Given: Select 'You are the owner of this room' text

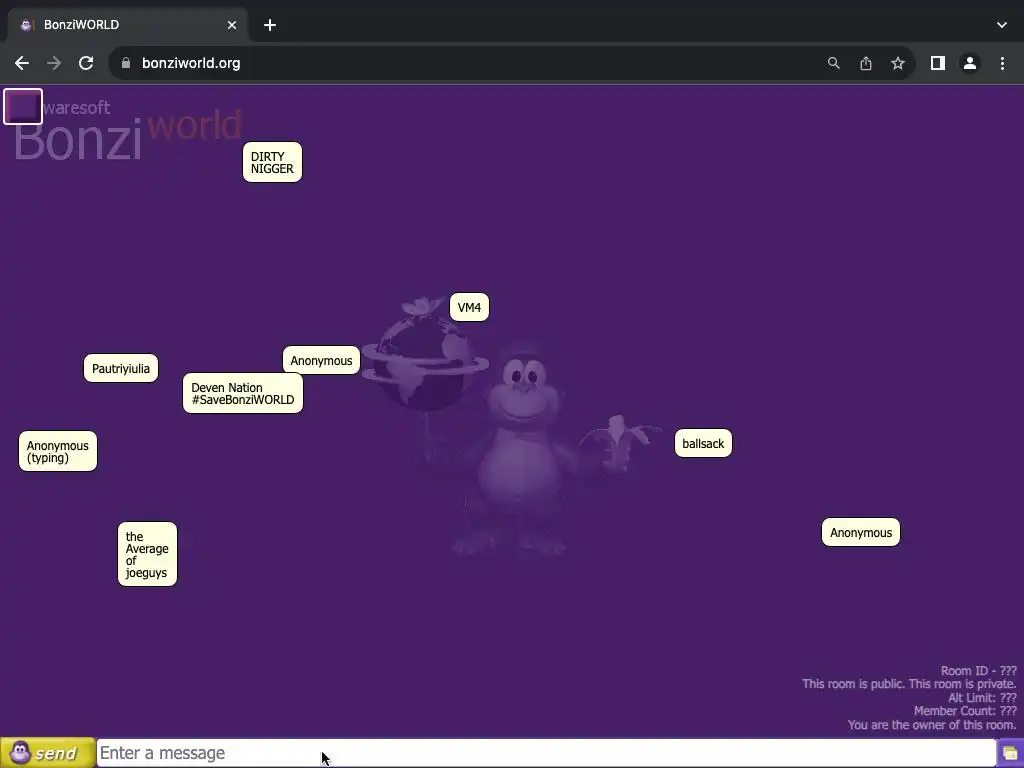Looking at the screenshot, I should click(932, 725).
